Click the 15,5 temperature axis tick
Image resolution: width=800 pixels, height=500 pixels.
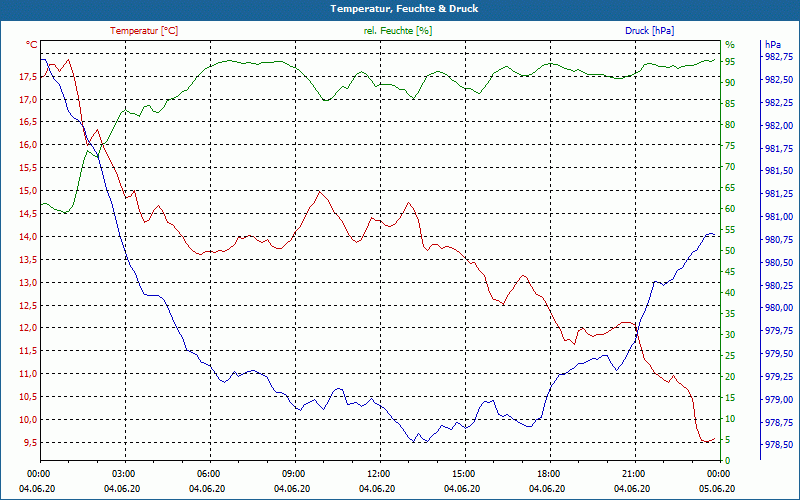click(x=28, y=168)
